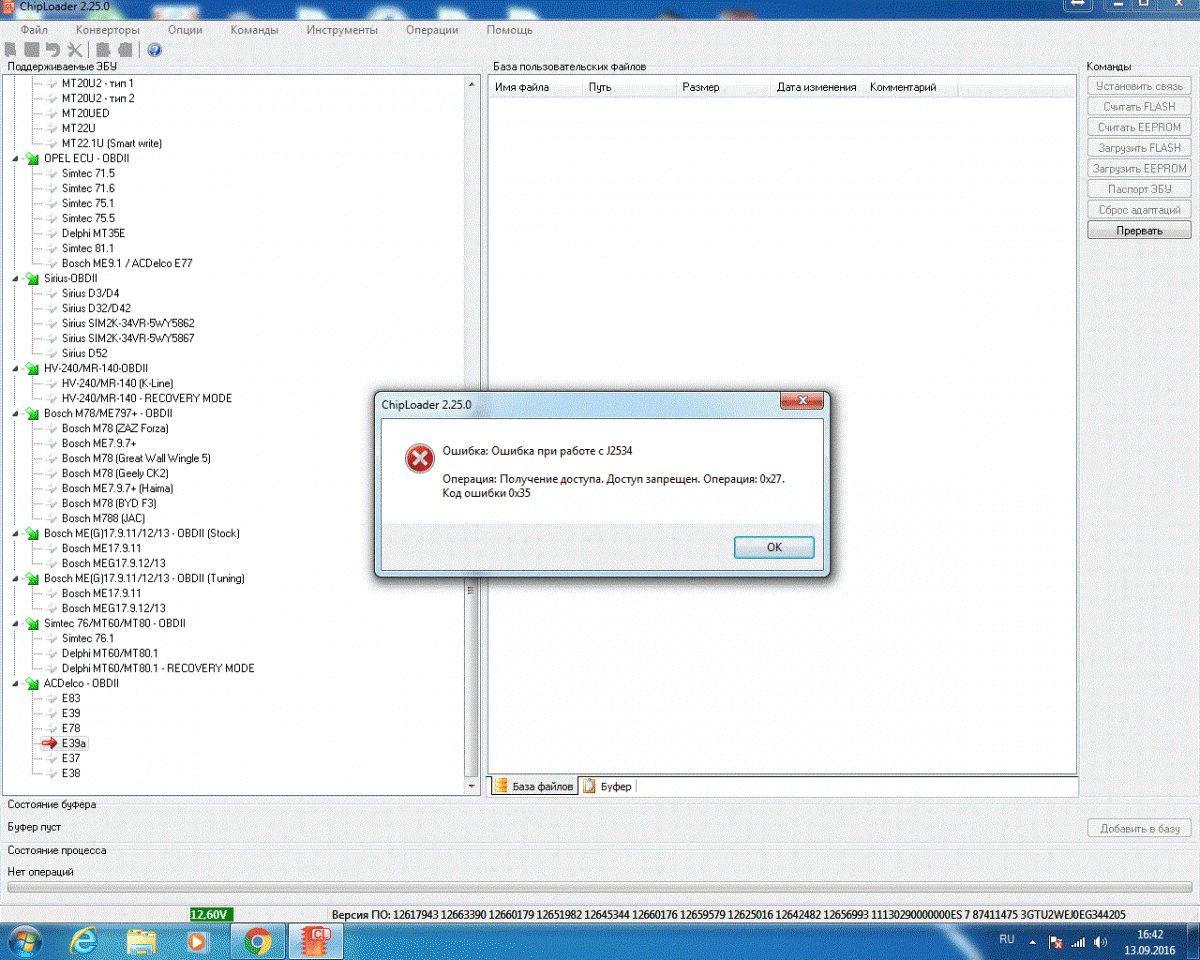
Task: Click the process progress bar
Action: (x=599, y=888)
